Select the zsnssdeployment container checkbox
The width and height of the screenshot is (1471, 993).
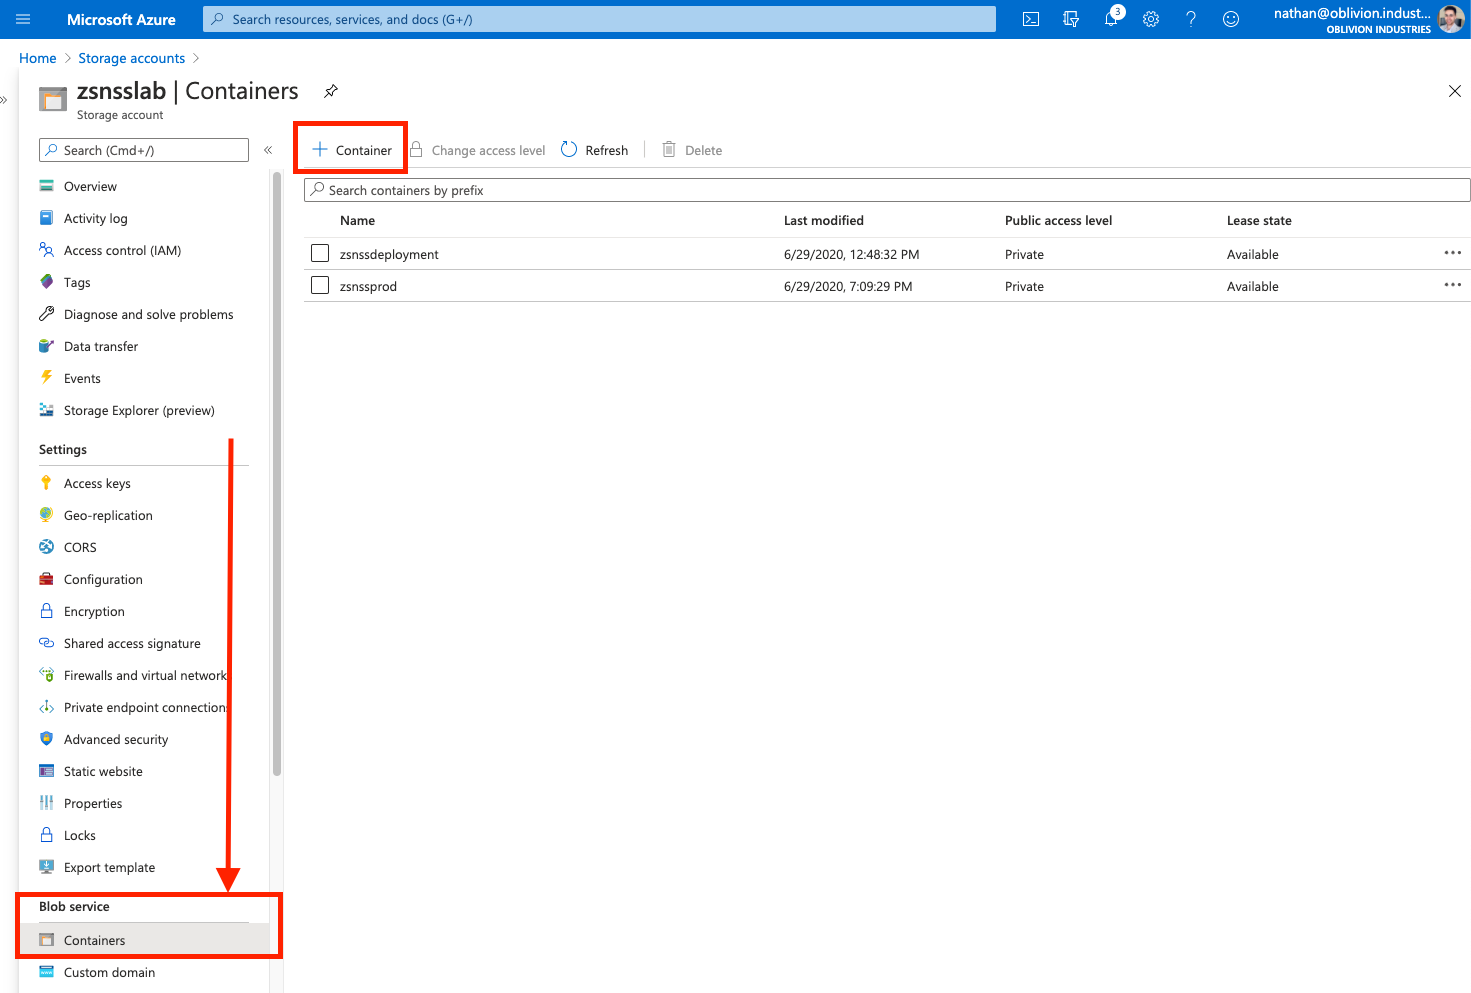tap(320, 254)
